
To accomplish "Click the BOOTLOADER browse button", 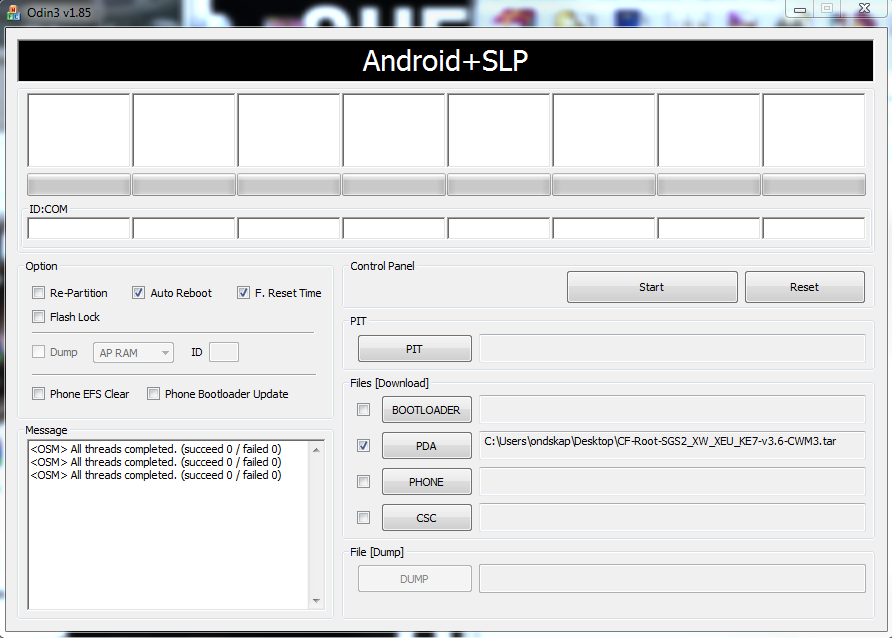I will (x=427, y=410).
